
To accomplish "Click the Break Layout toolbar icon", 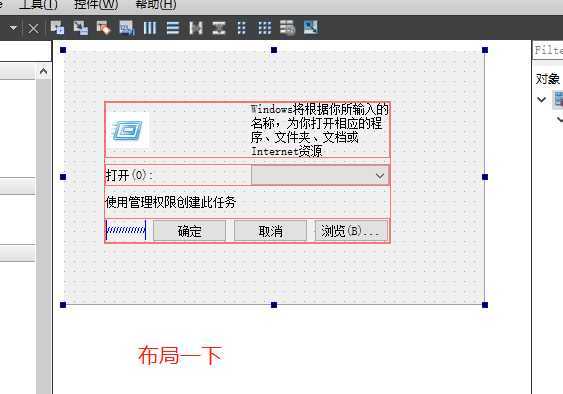I will click(x=287, y=28).
